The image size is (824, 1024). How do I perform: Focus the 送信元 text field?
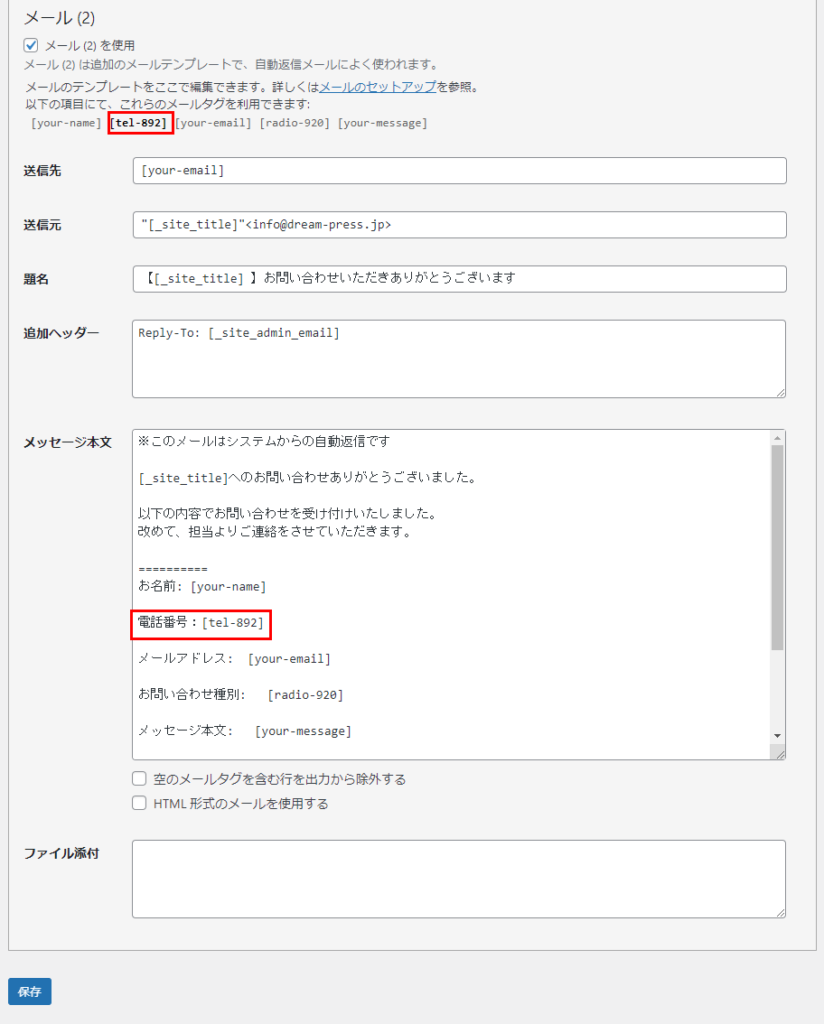pyautogui.click(x=458, y=225)
